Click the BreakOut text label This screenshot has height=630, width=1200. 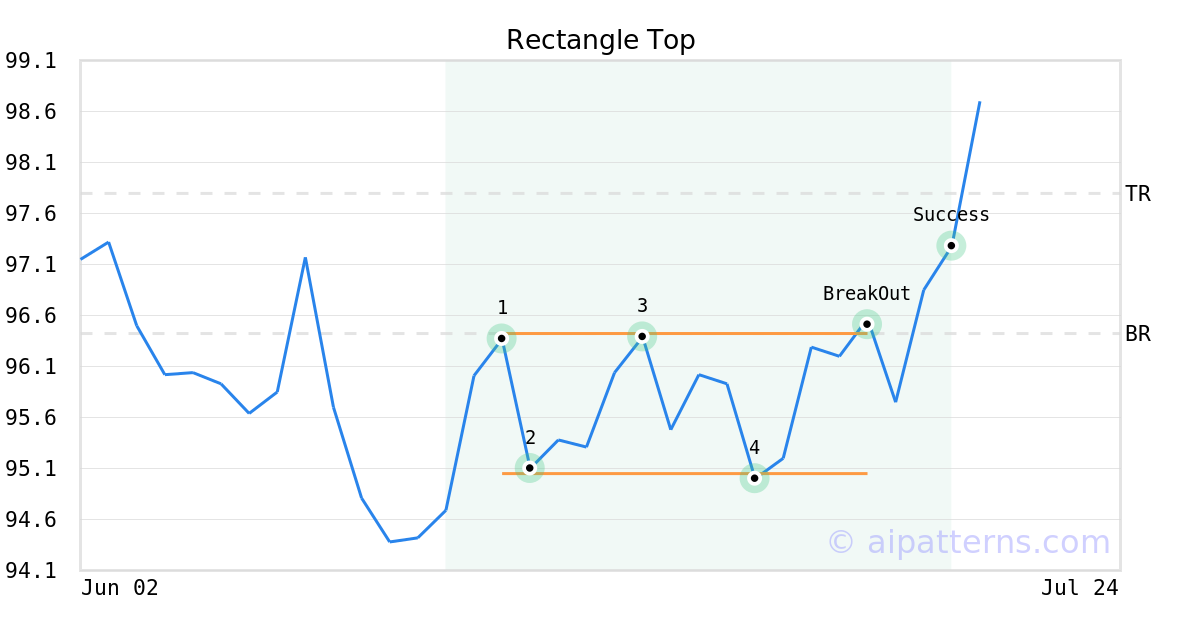867,294
